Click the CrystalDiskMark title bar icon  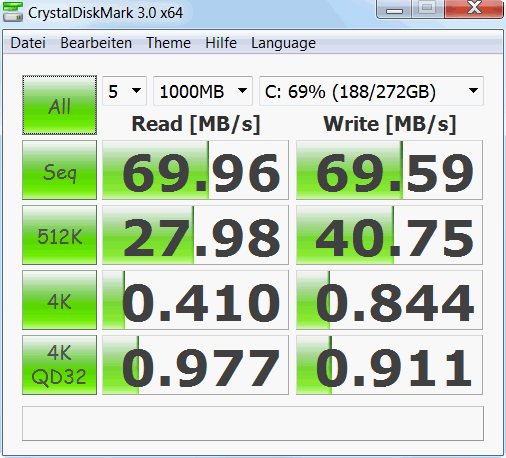(13, 12)
